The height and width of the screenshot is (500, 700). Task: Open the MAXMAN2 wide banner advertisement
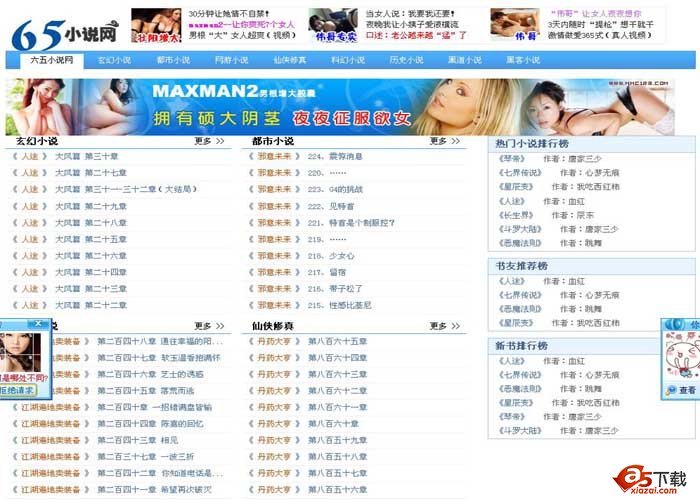(340, 107)
